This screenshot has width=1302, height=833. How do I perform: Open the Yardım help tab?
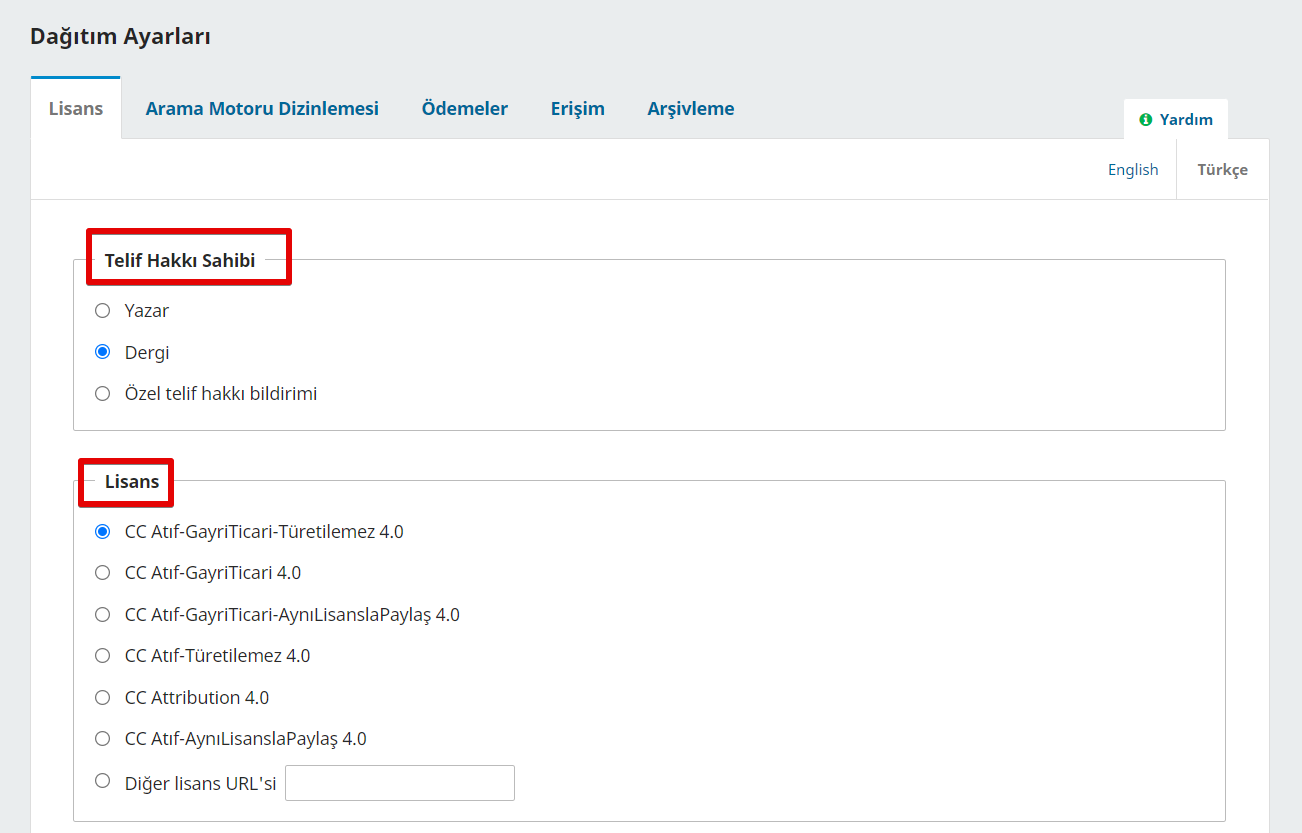[x=1176, y=119]
